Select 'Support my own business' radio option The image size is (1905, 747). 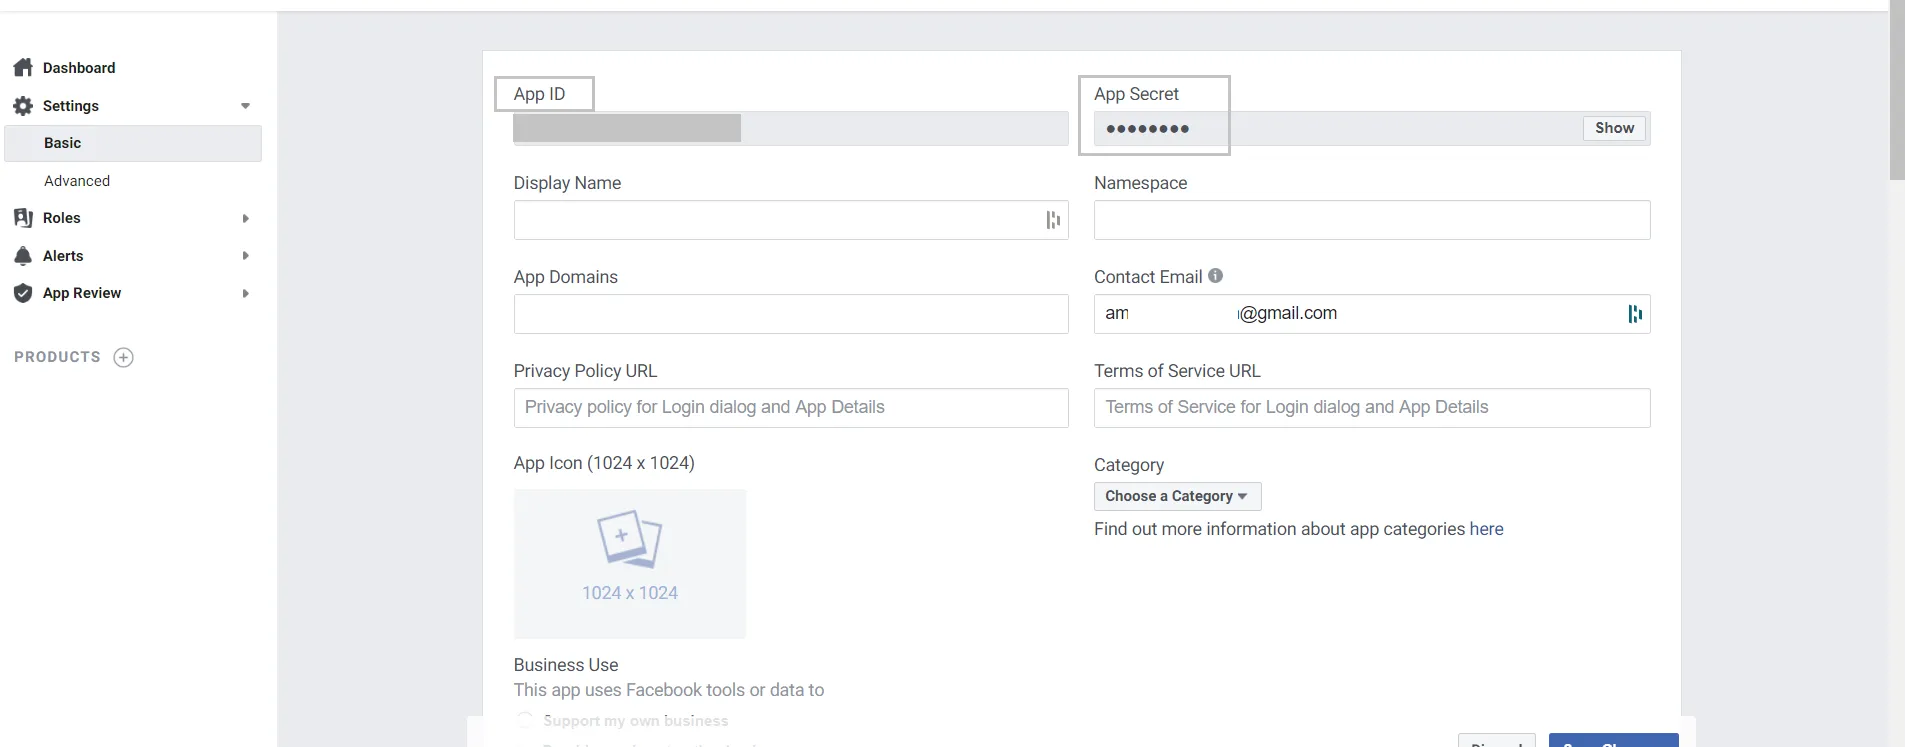pos(524,720)
